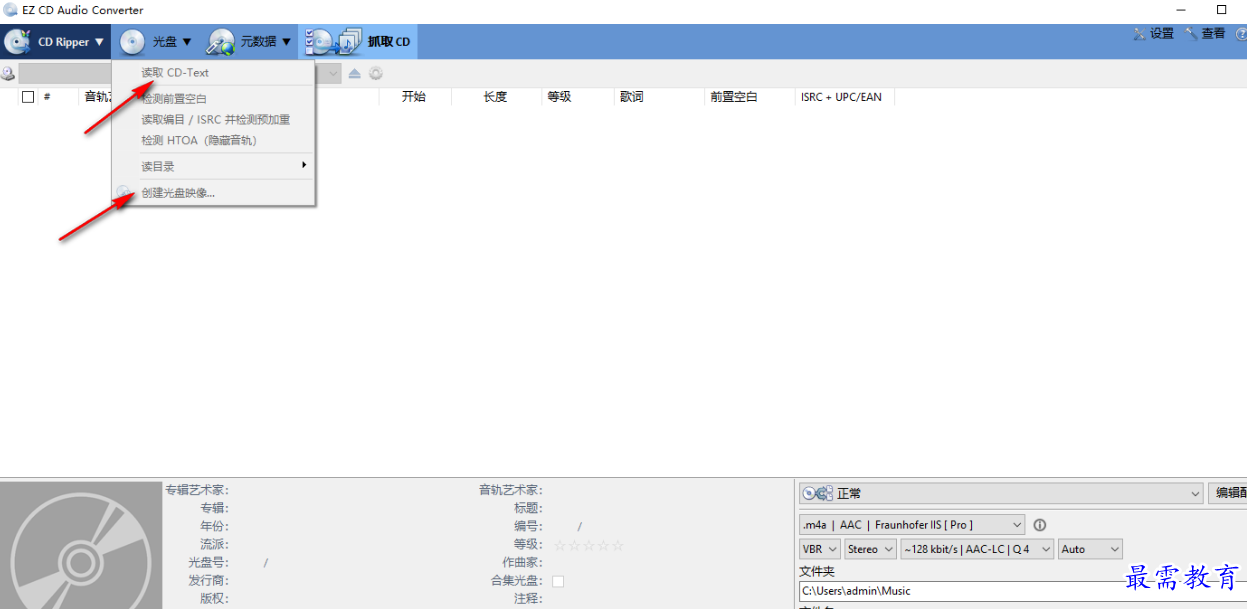Toggle the 合集光盘 checkbox
The width and height of the screenshot is (1247, 609).
(x=558, y=581)
